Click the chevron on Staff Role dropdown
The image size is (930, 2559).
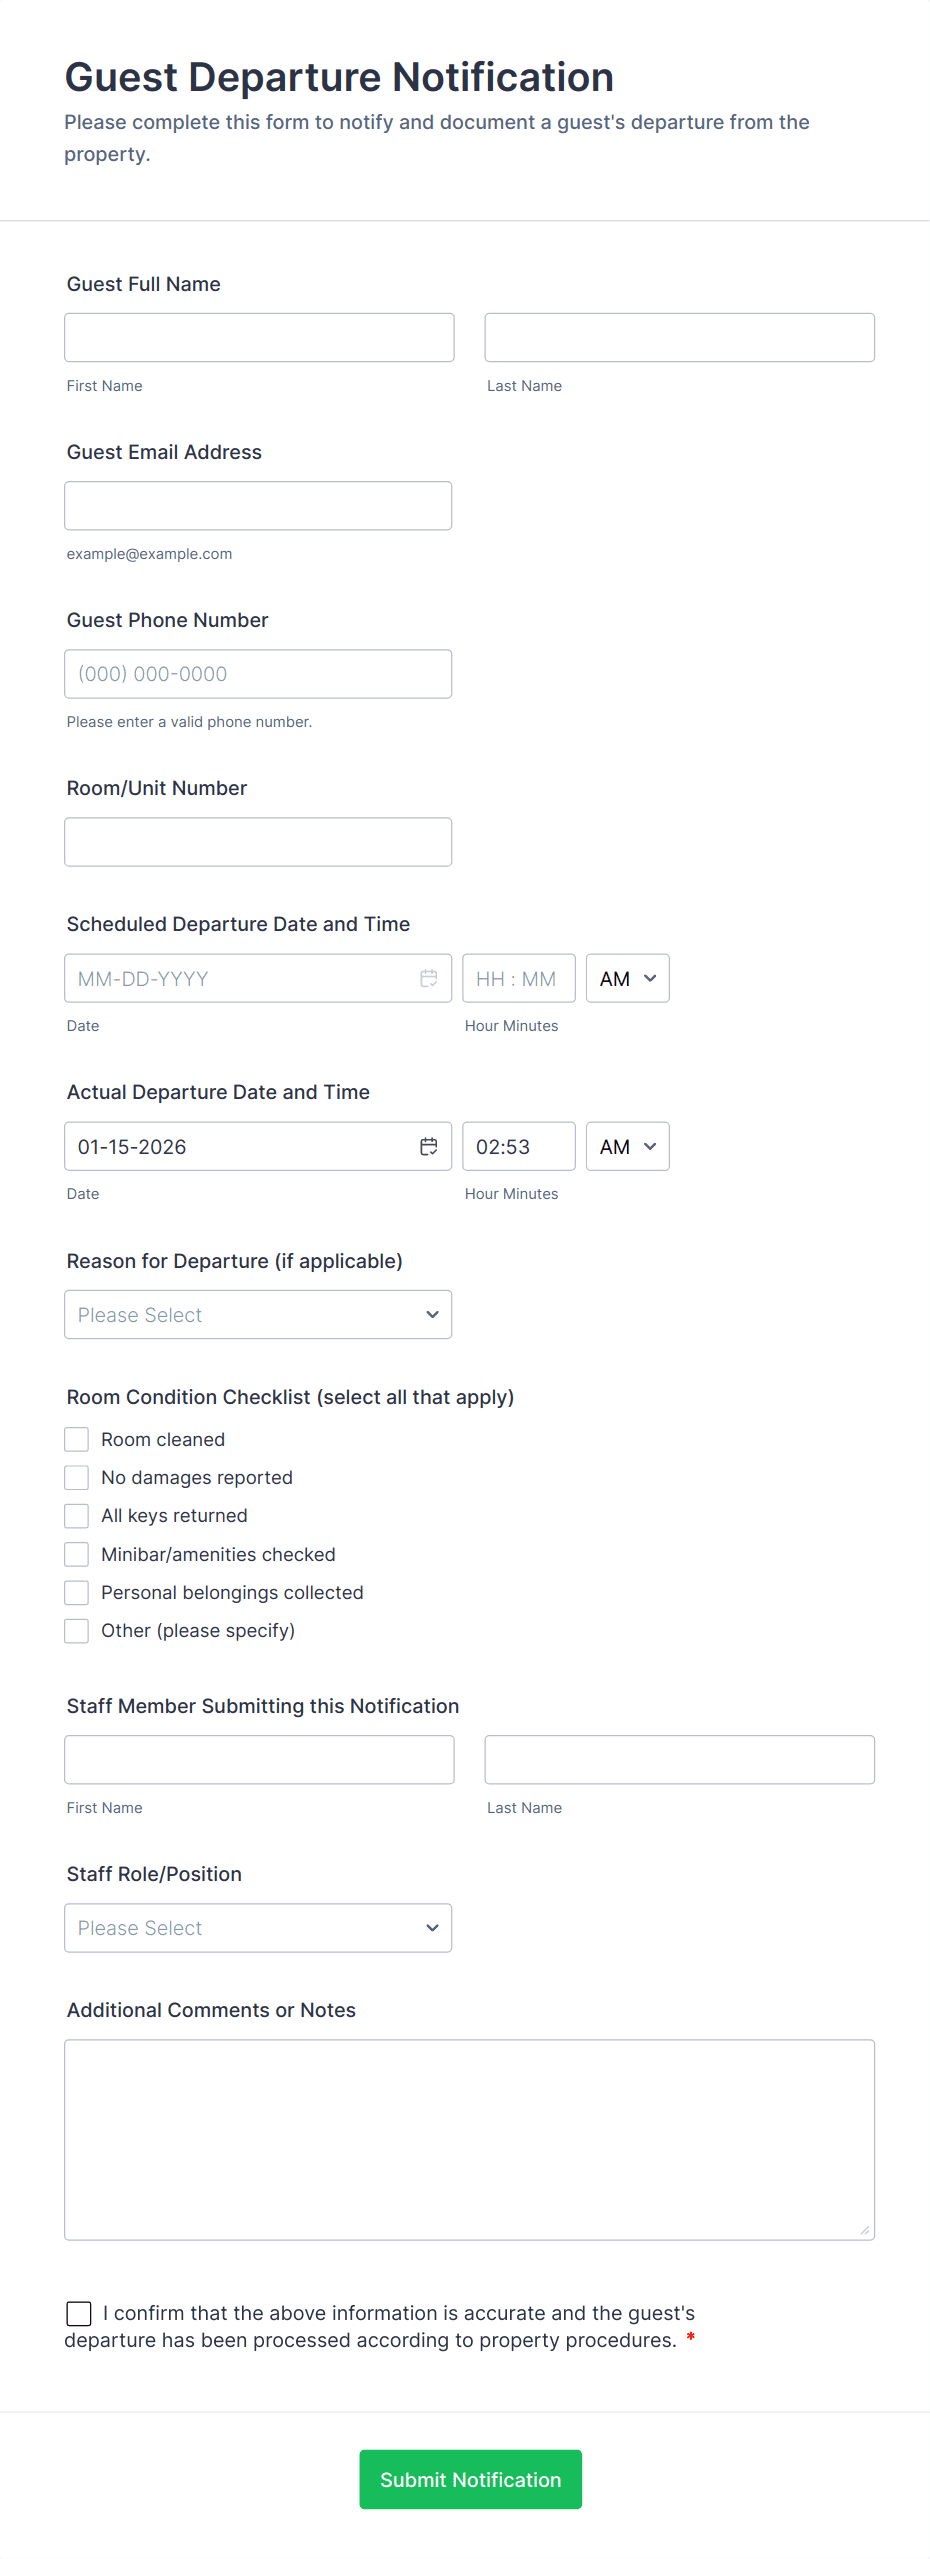[431, 1927]
